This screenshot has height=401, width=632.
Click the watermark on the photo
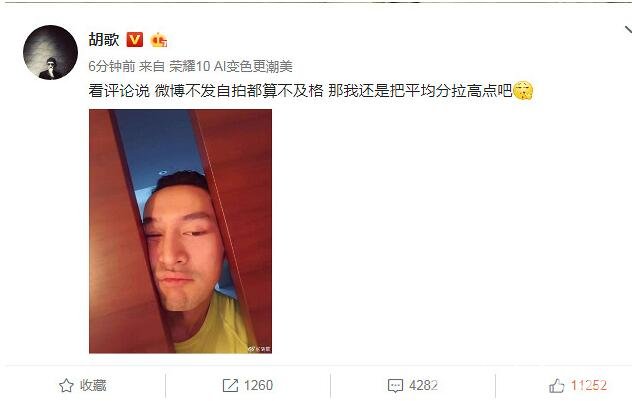tap(259, 349)
